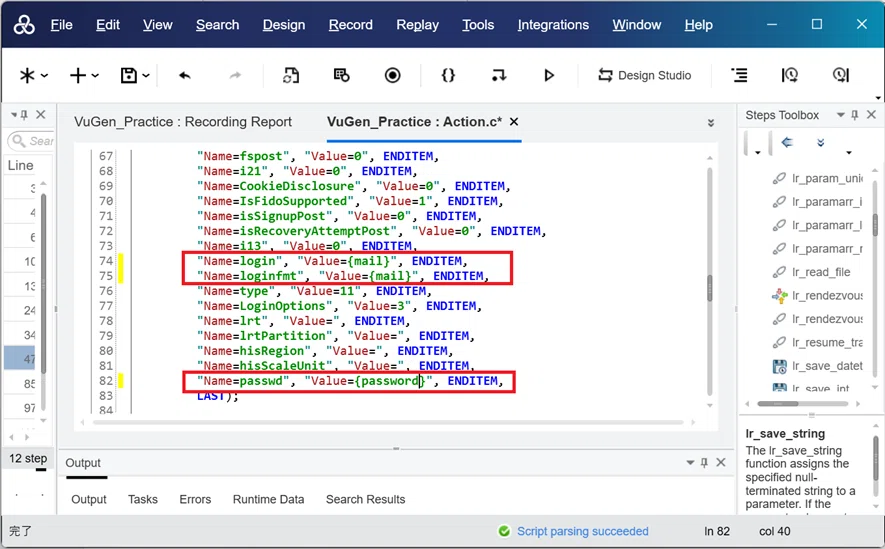The width and height of the screenshot is (885, 549).
Task: Open Design Studio
Action: tap(645, 75)
